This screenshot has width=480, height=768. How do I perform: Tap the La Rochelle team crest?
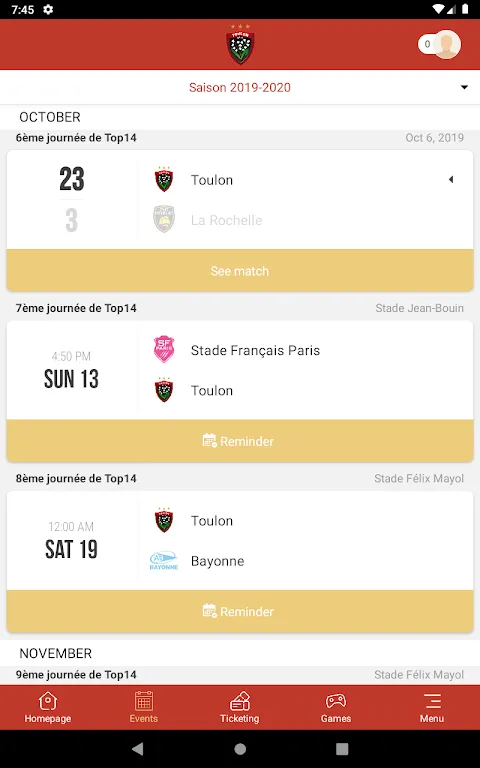[164, 219]
